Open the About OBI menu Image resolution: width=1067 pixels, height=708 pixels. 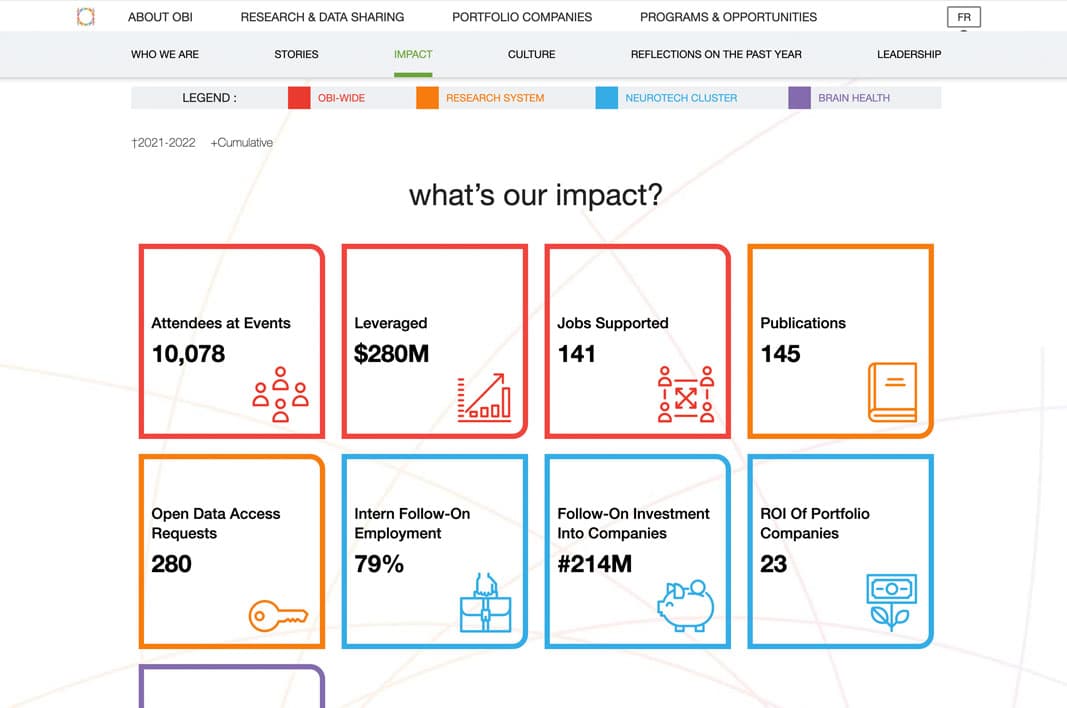tap(160, 17)
